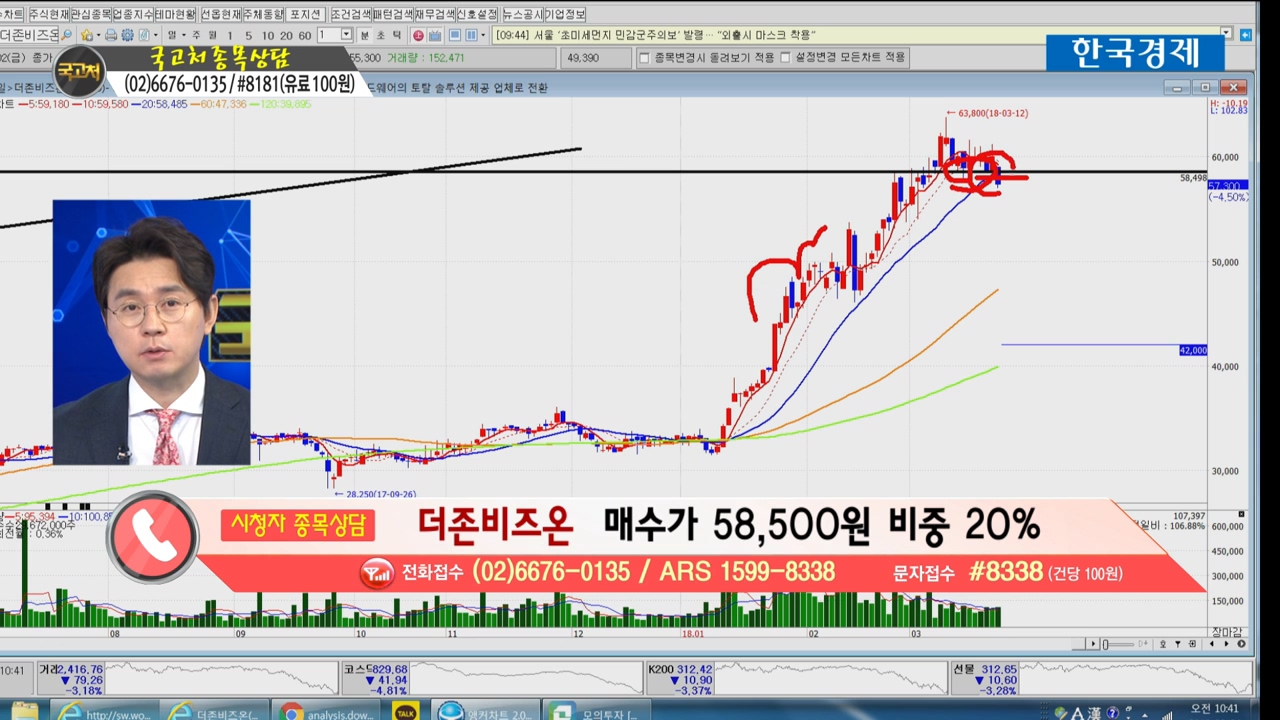Open KakaoTalk from the taskbar

pos(405,711)
